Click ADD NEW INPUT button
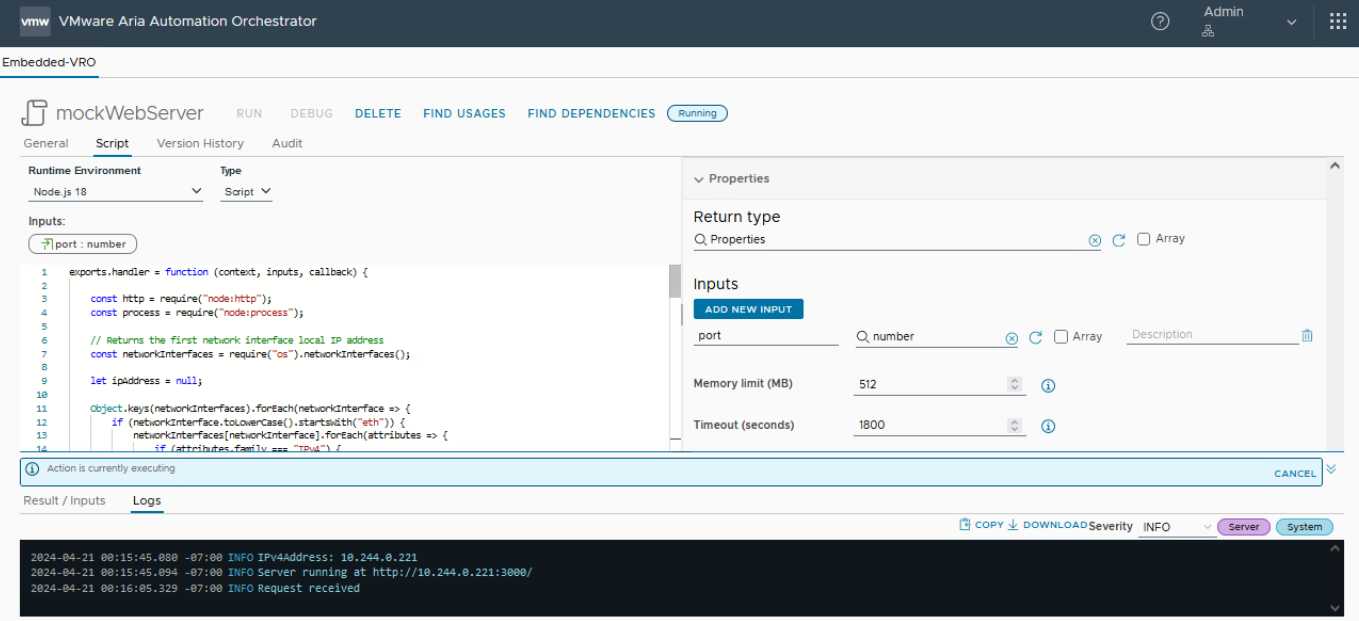This screenshot has width=1359, height=621. pyautogui.click(x=748, y=310)
